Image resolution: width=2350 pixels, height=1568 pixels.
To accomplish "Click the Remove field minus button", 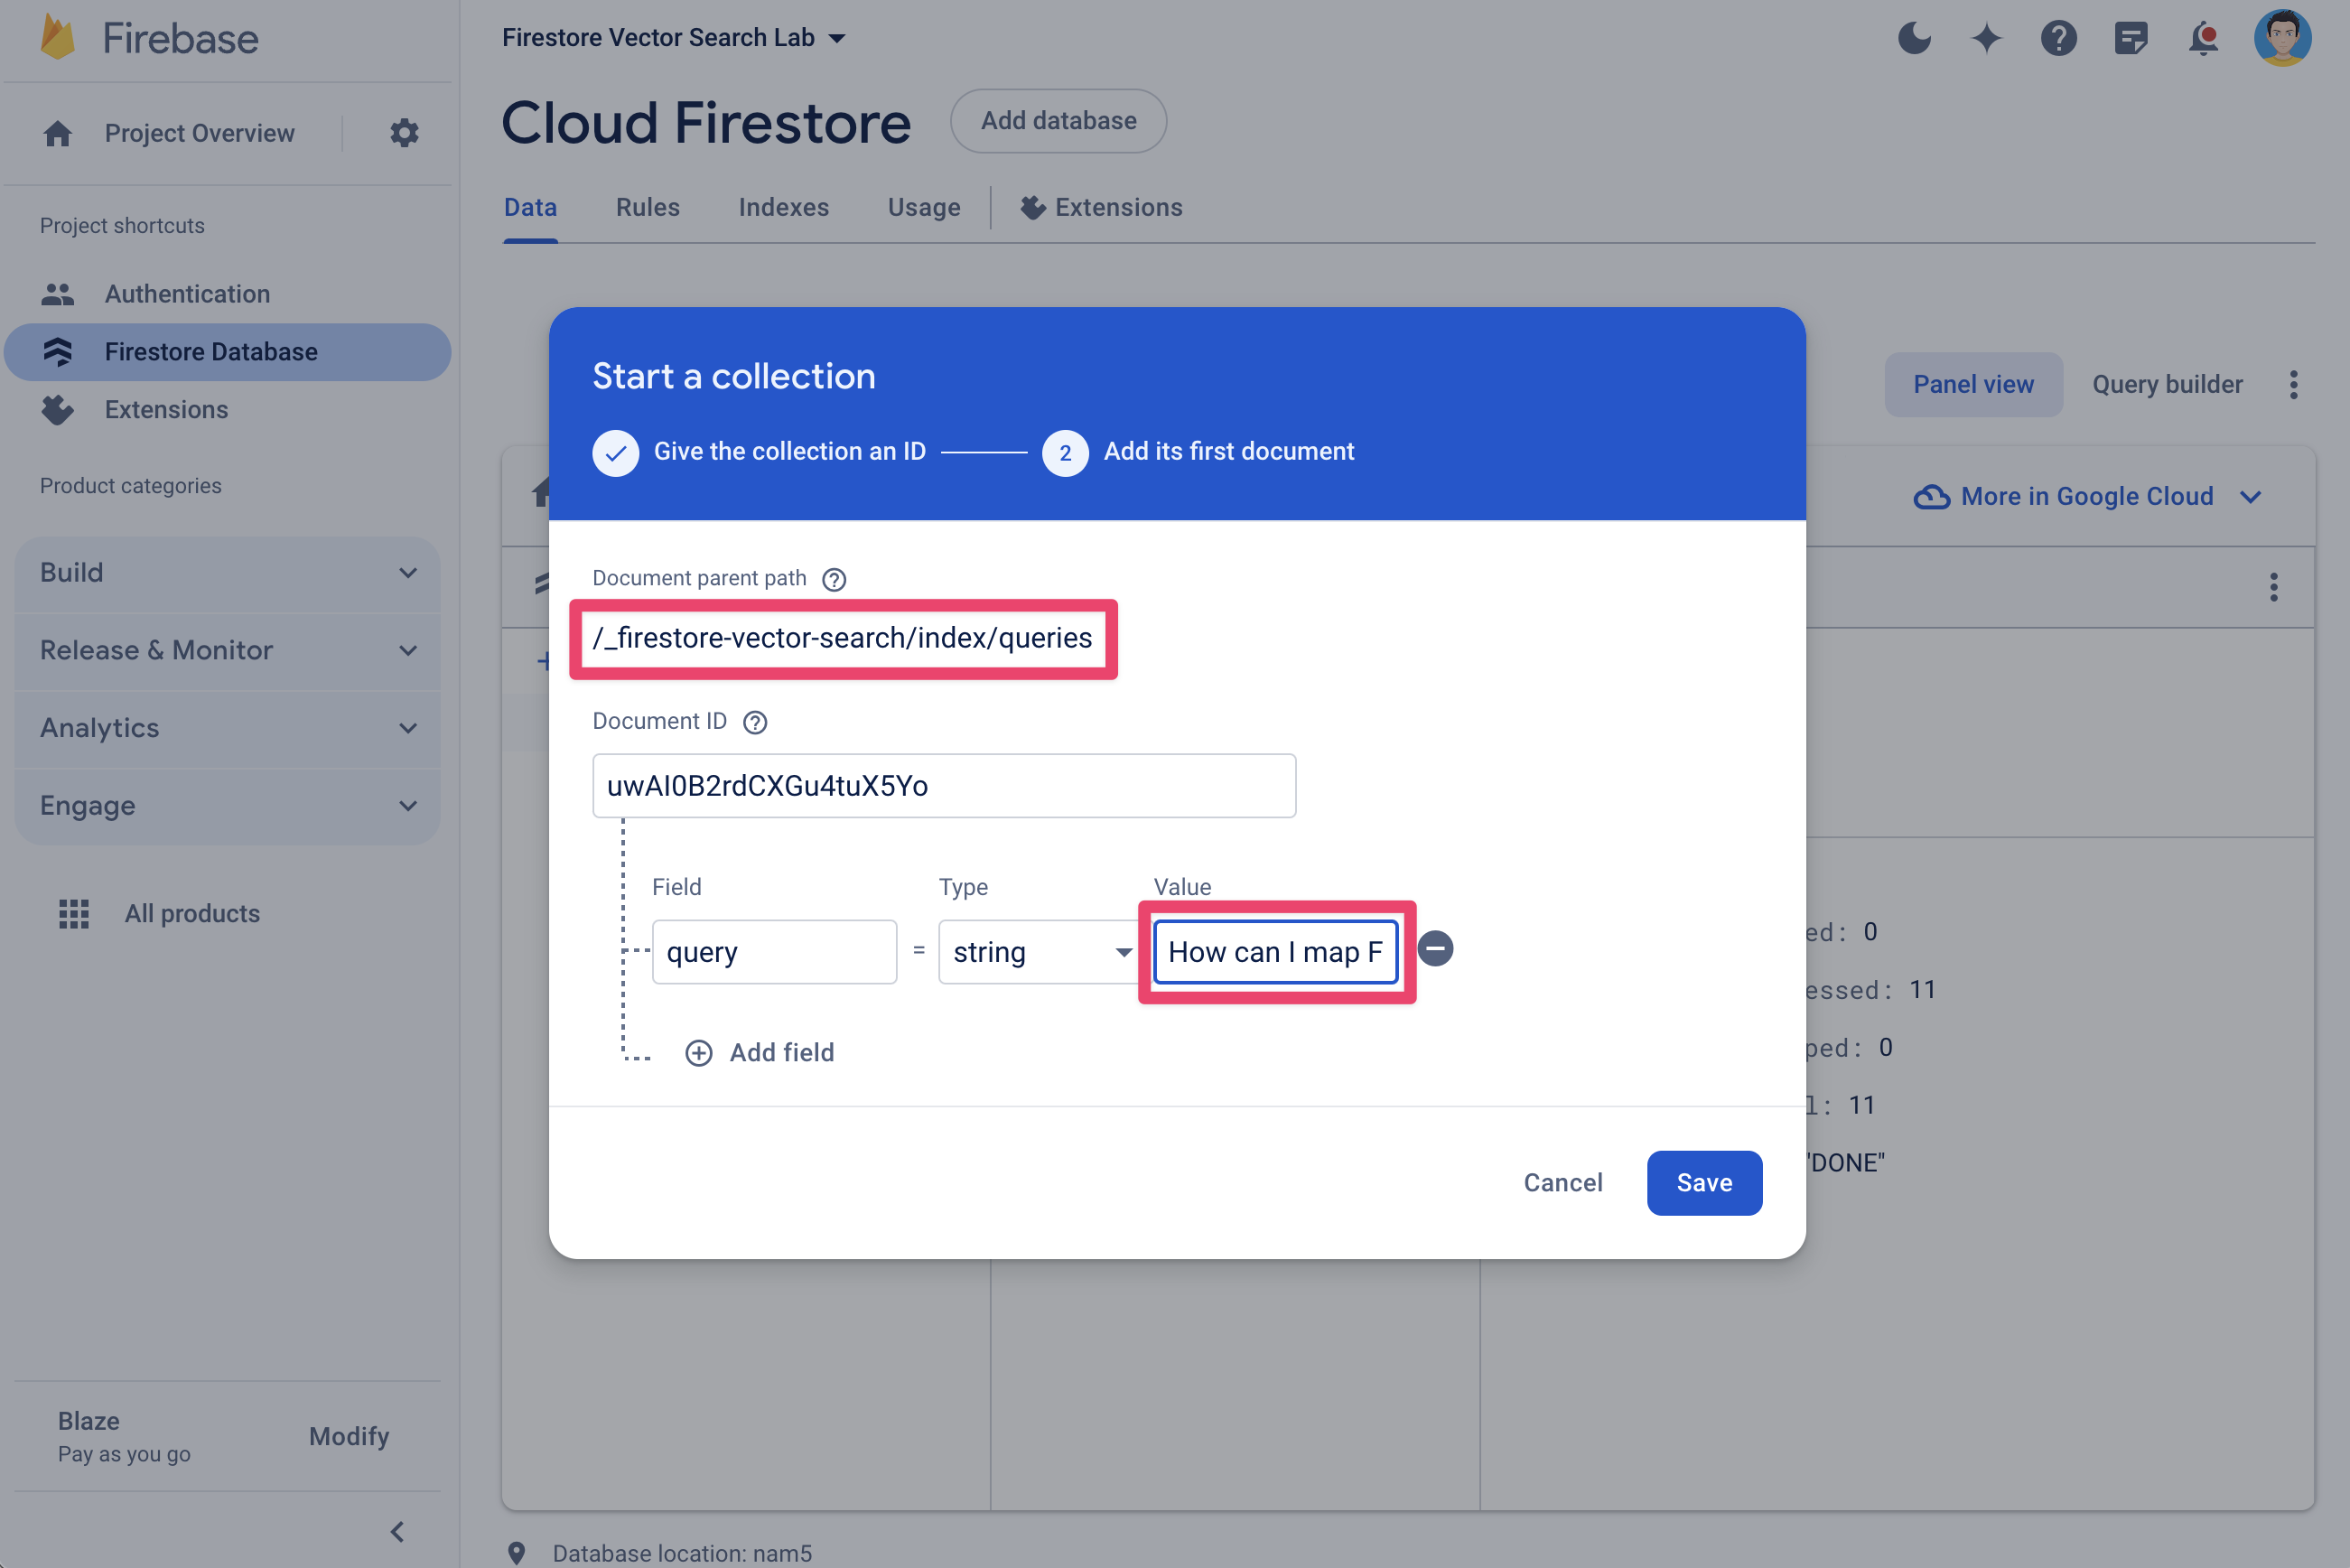I will tap(1435, 950).
